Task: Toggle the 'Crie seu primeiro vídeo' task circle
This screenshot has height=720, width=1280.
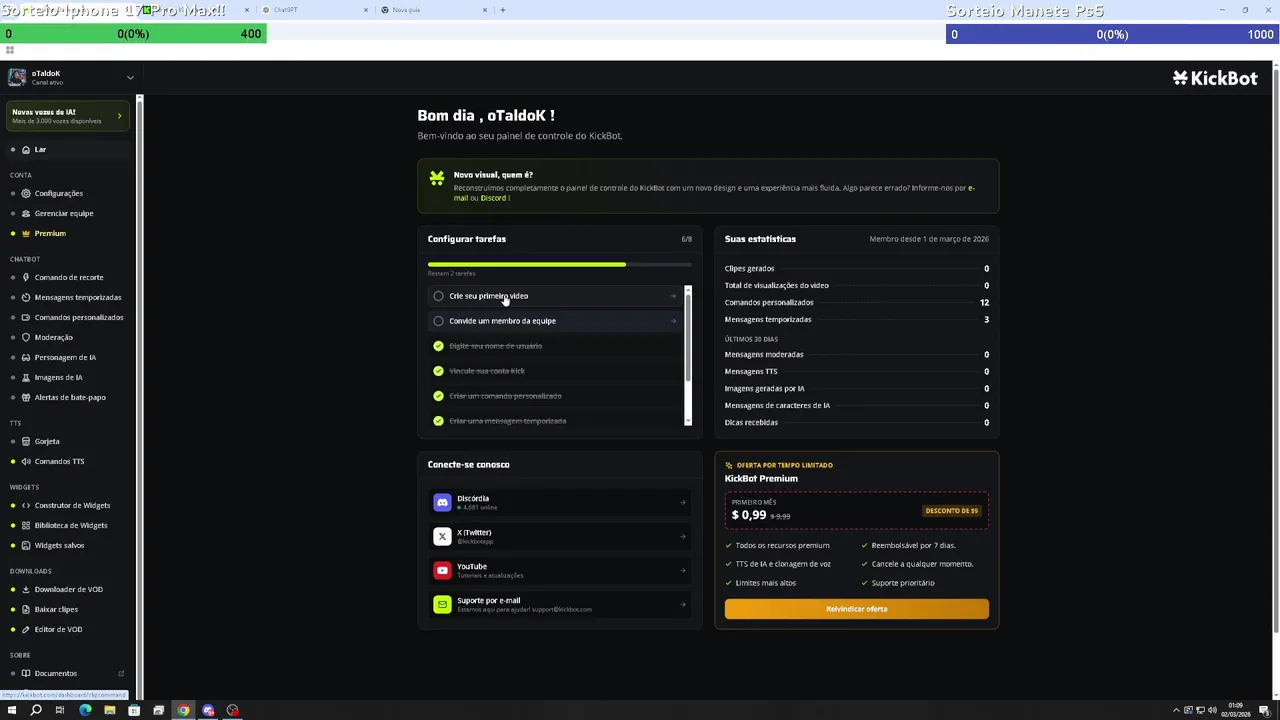Action: coord(438,296)
